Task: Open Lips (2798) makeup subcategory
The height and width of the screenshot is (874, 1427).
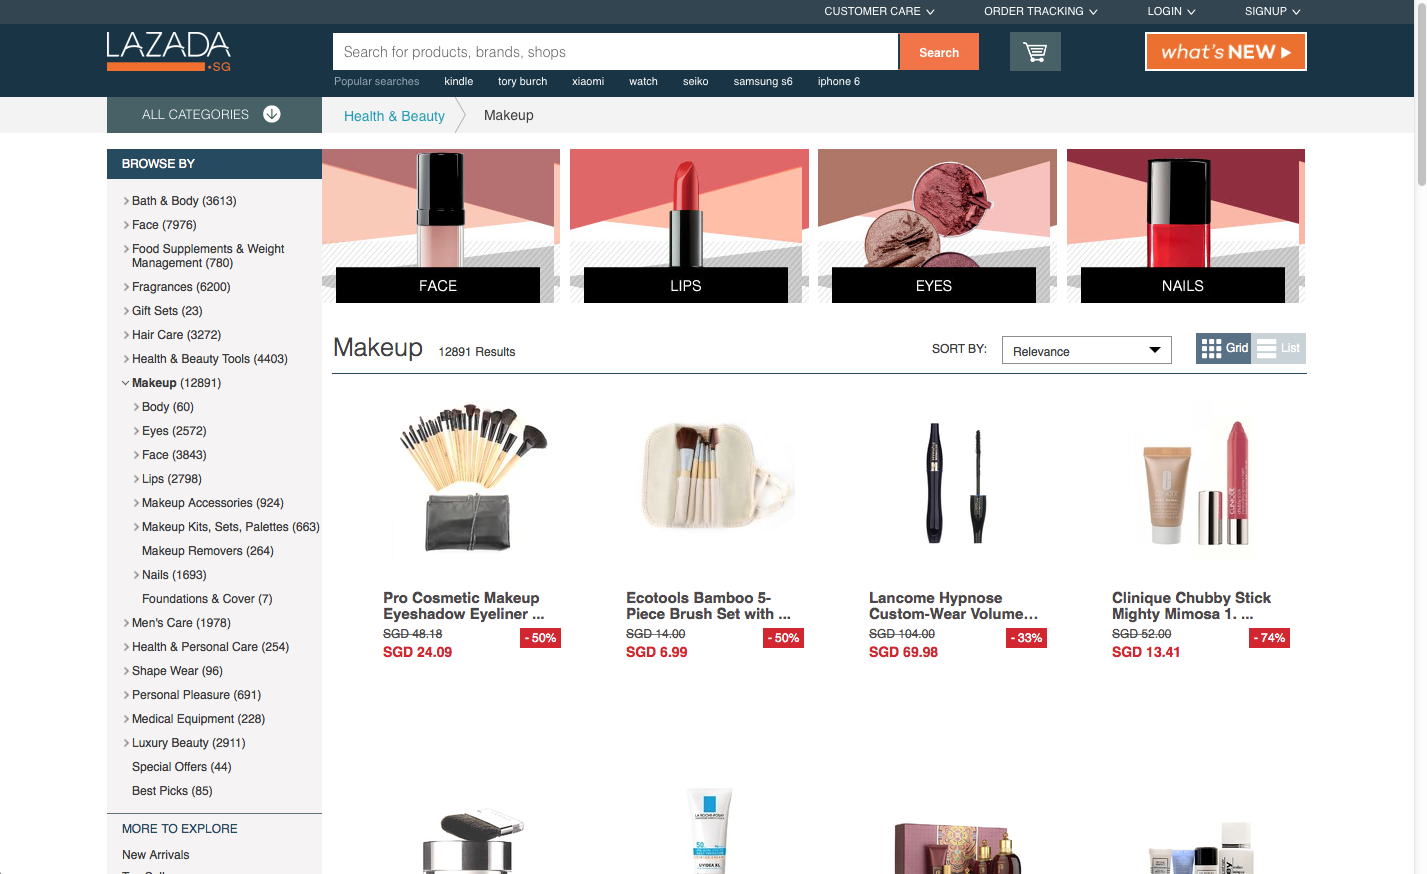Action: click(172, 479)
